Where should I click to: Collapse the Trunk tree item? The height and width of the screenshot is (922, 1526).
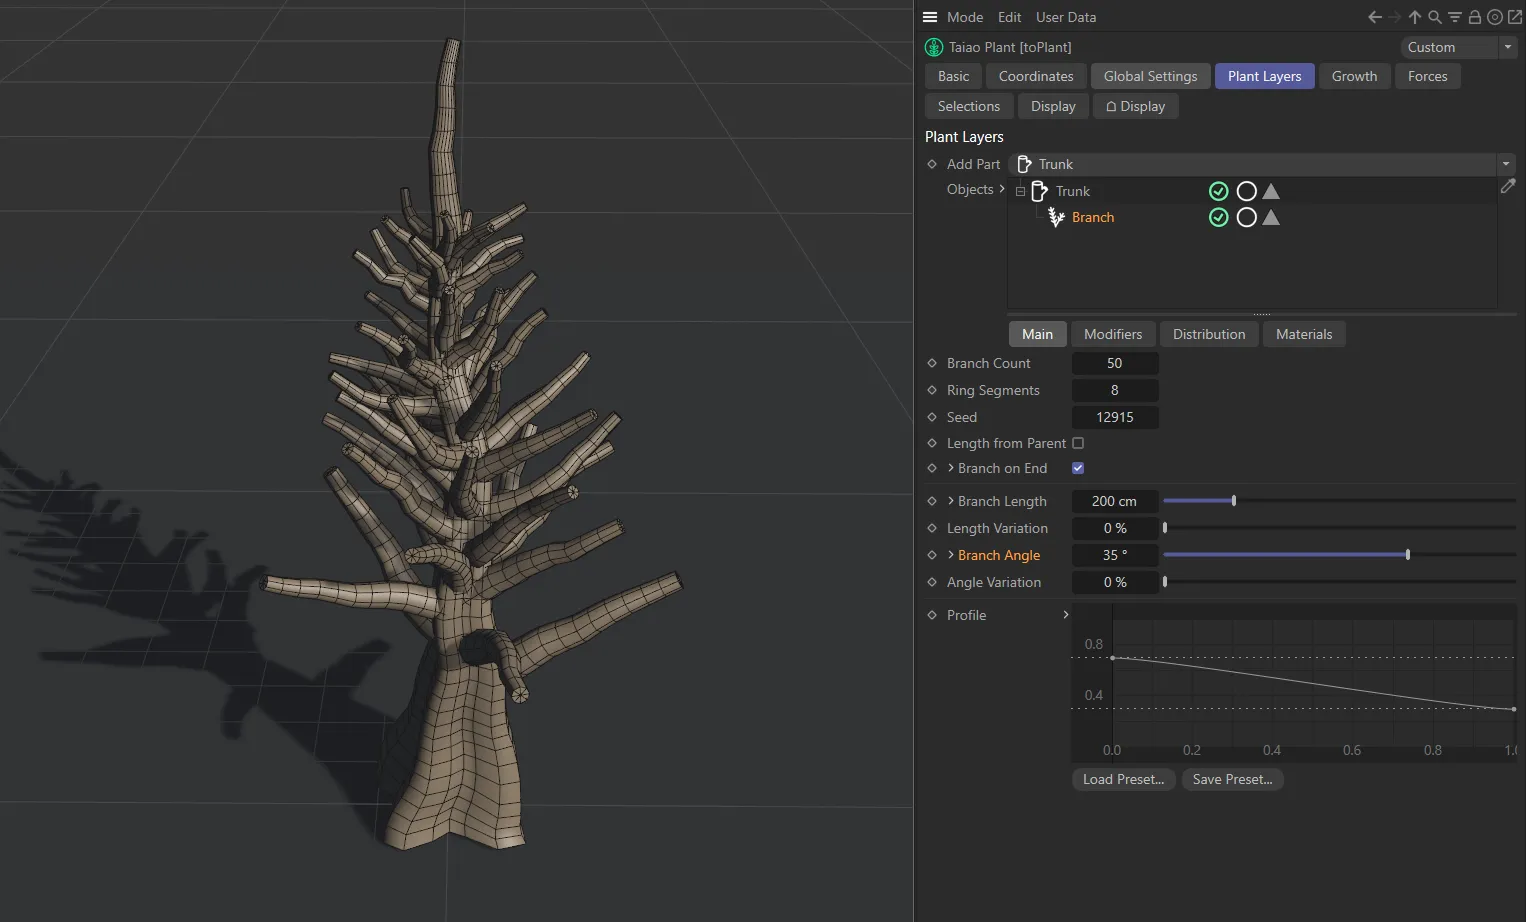[x=1020, y=191]
